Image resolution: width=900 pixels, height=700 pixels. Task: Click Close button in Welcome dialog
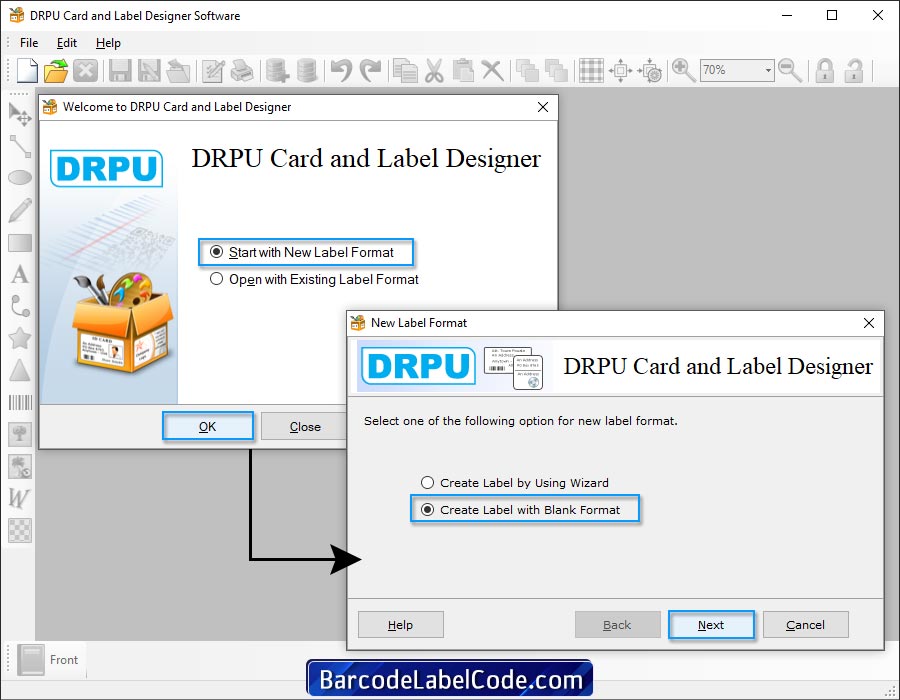[x=305, y=426]
